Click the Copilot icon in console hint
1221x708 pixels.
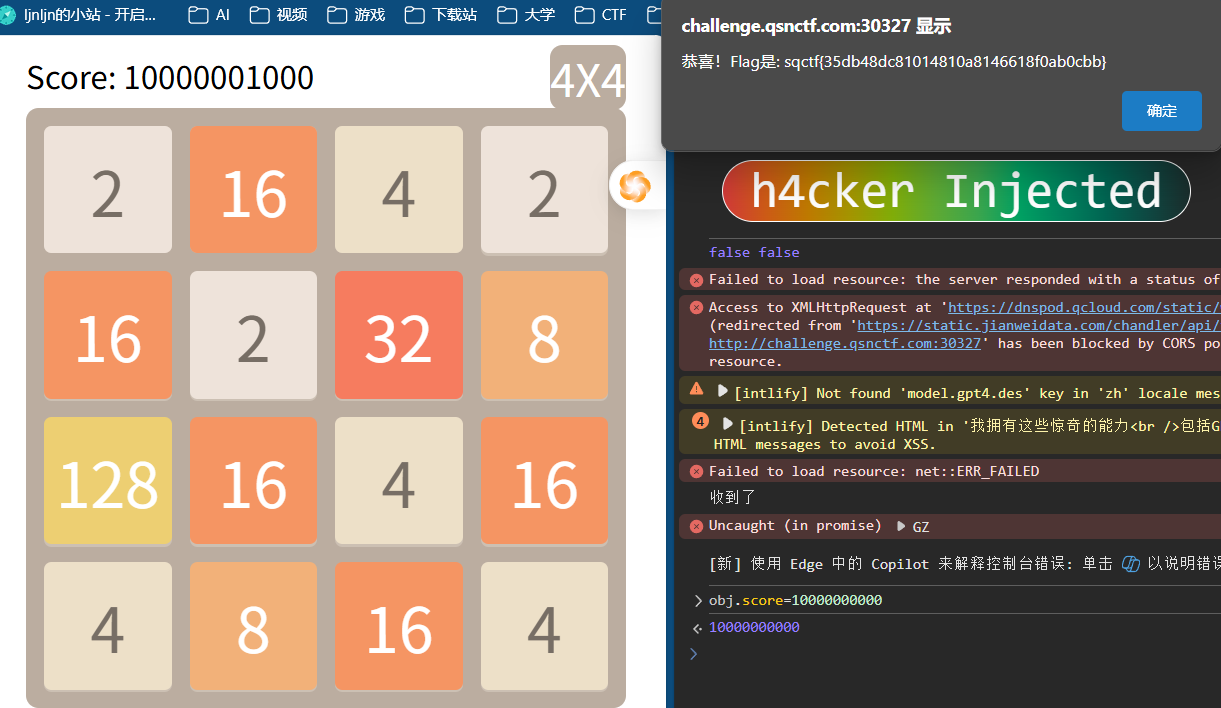[1131, 564]
